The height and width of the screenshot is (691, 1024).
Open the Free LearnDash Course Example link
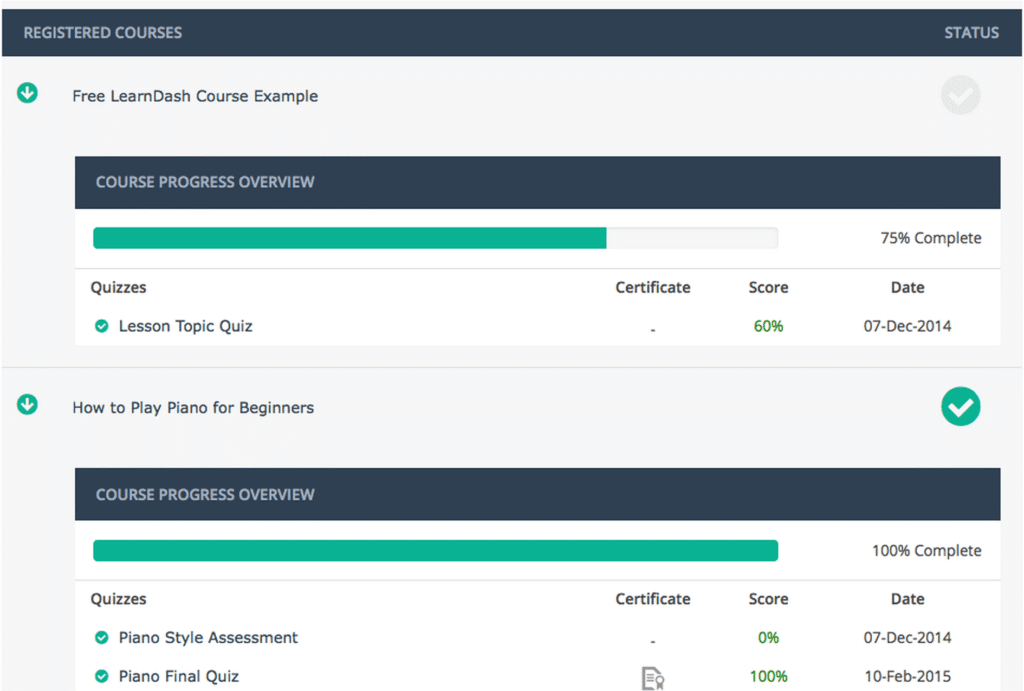coord(195,95)
